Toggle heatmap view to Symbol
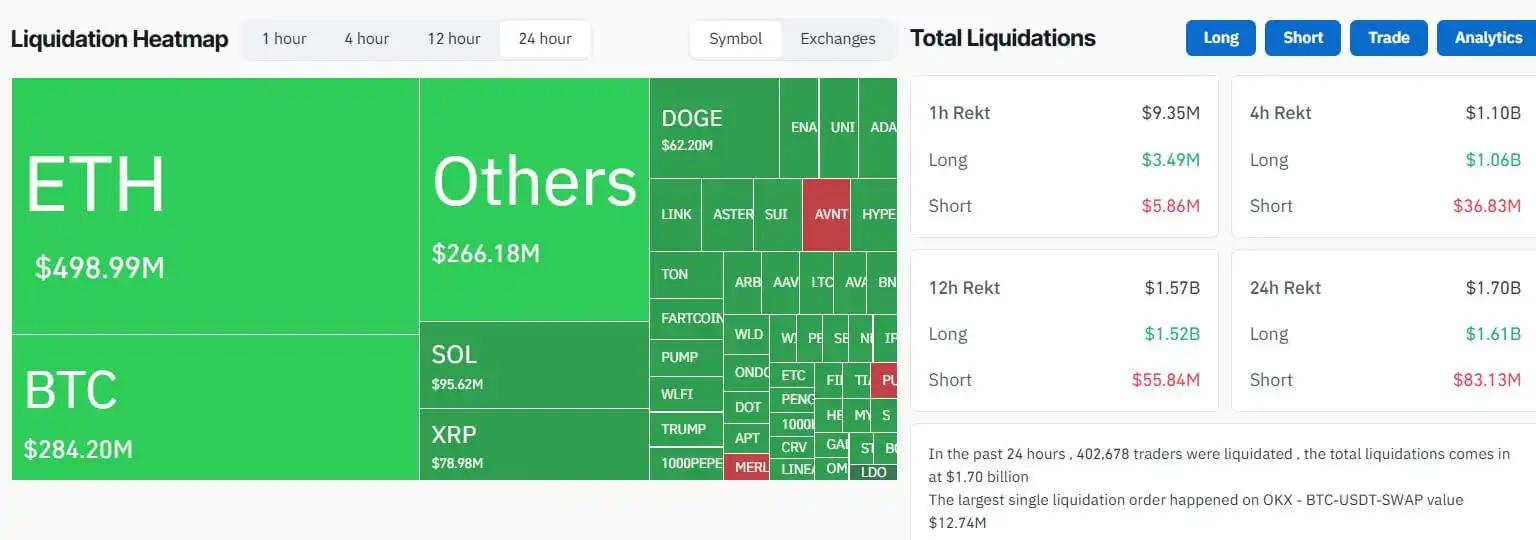Image resolution: width=1536 pixels, height=540 pixels. click(735, 39)
